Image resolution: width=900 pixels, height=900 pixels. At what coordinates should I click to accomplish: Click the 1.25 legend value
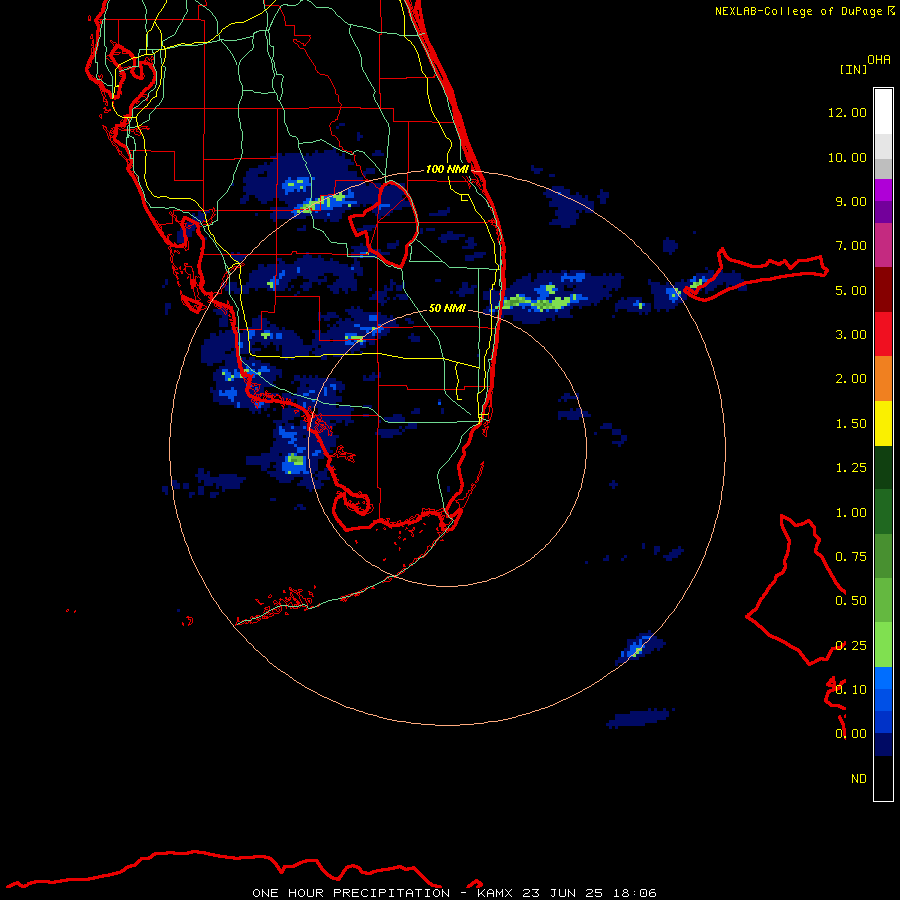(851, 468)
